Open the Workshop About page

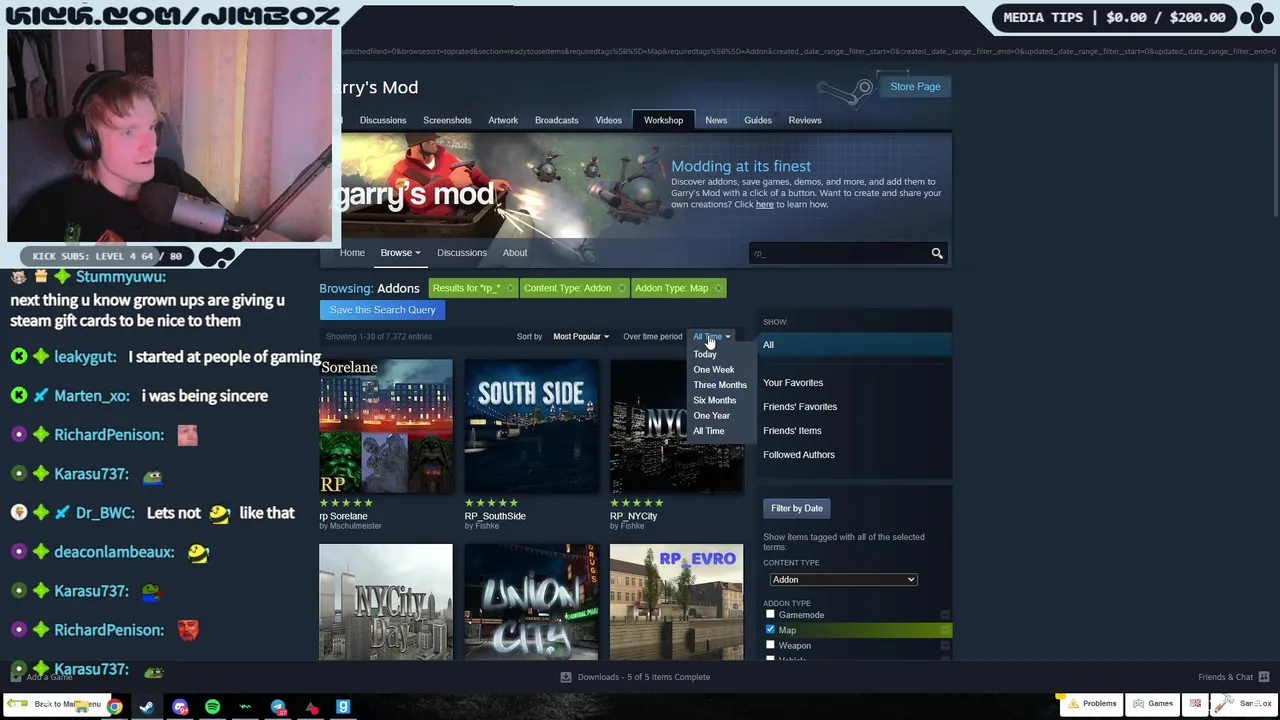tap(515, 253)
